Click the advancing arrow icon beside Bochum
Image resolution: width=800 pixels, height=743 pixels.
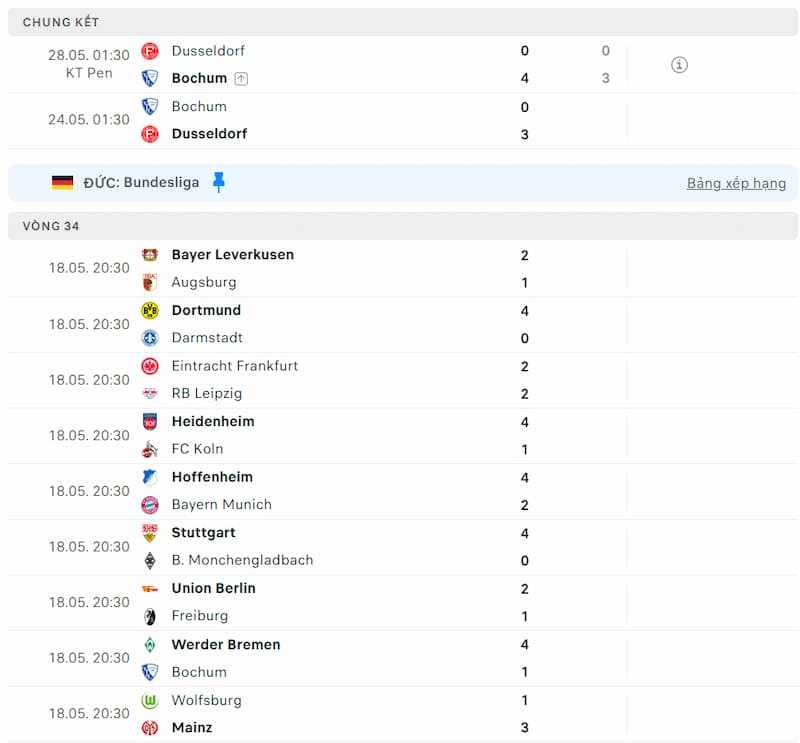click(241, 78)
